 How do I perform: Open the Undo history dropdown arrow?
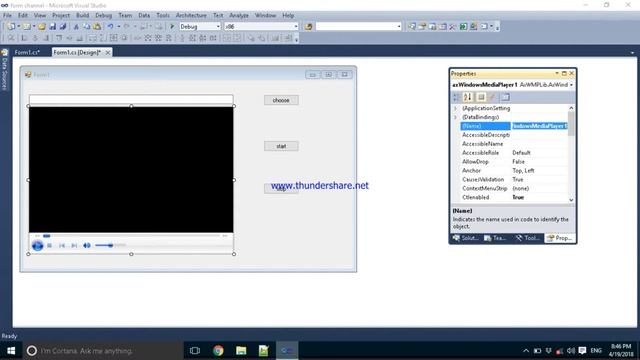pos(118,27)
